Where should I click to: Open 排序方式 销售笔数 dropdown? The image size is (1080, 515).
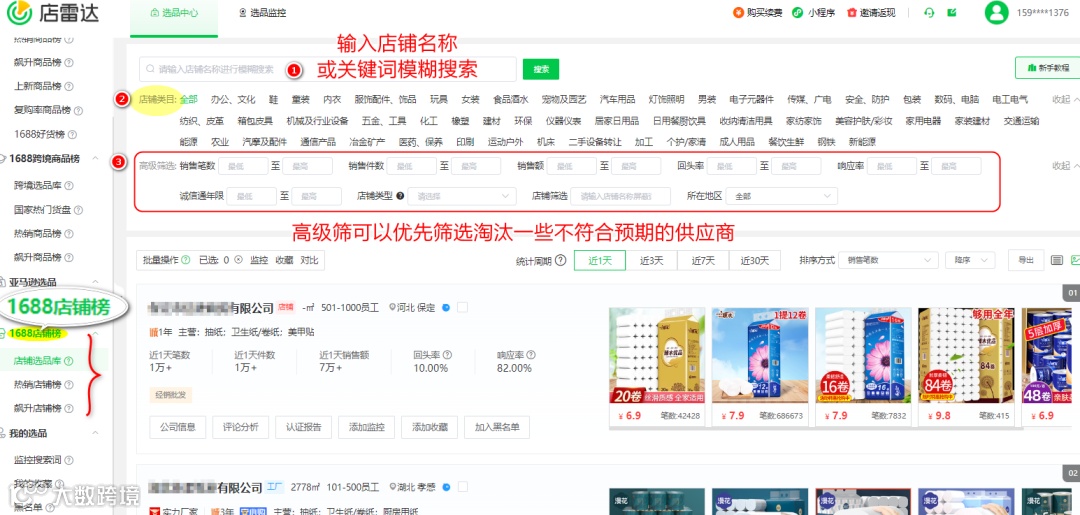tap(889, 260)
